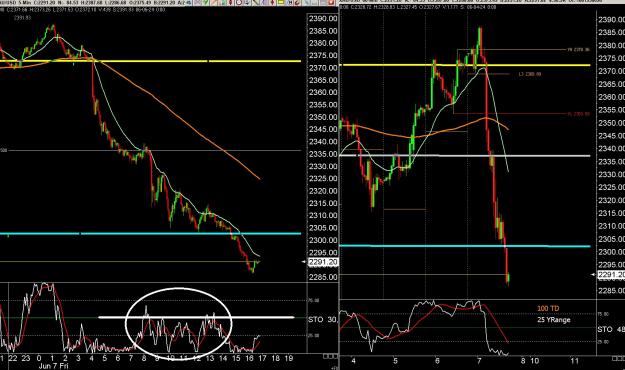Click the 25 YRange legend label
Image resolution: width=625 pixels, height=370 pixels.
pyautogui.click(x=554, y=320)
